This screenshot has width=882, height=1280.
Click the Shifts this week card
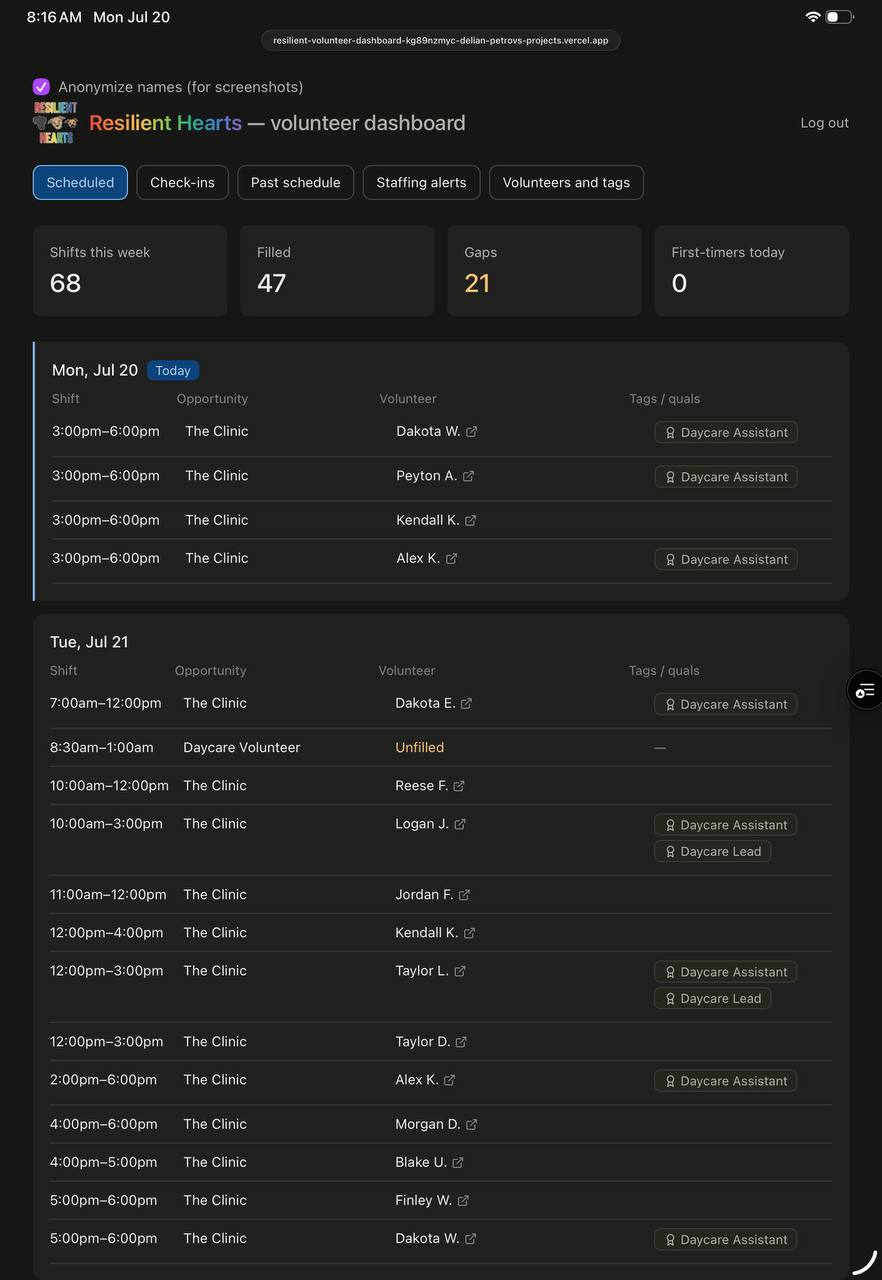tap(130, 271)
